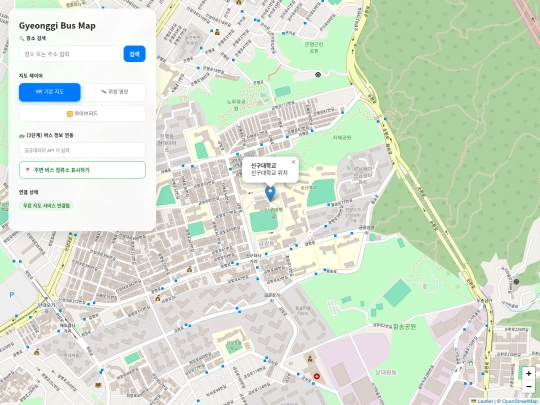
Task: Click the red pin icon in bus stops button
Action: 28,170
